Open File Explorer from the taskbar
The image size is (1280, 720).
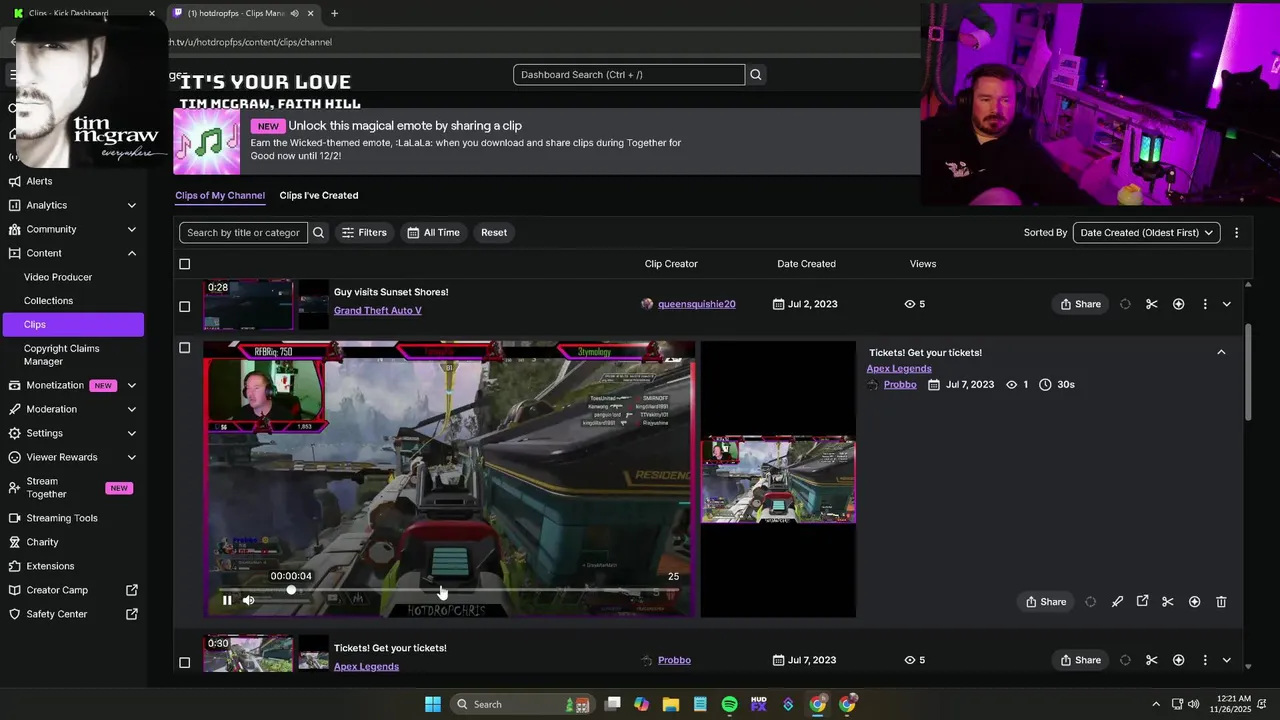click(x=671, y=704)
